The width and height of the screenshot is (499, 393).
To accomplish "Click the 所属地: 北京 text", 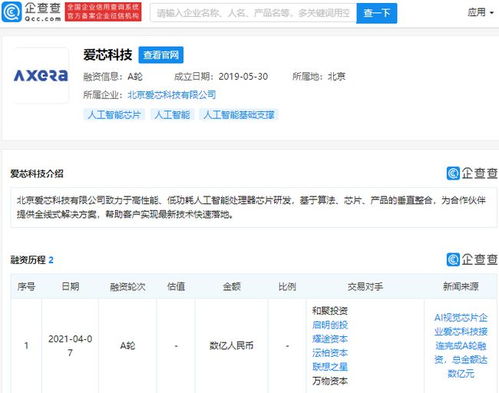I will pos(319,77).
